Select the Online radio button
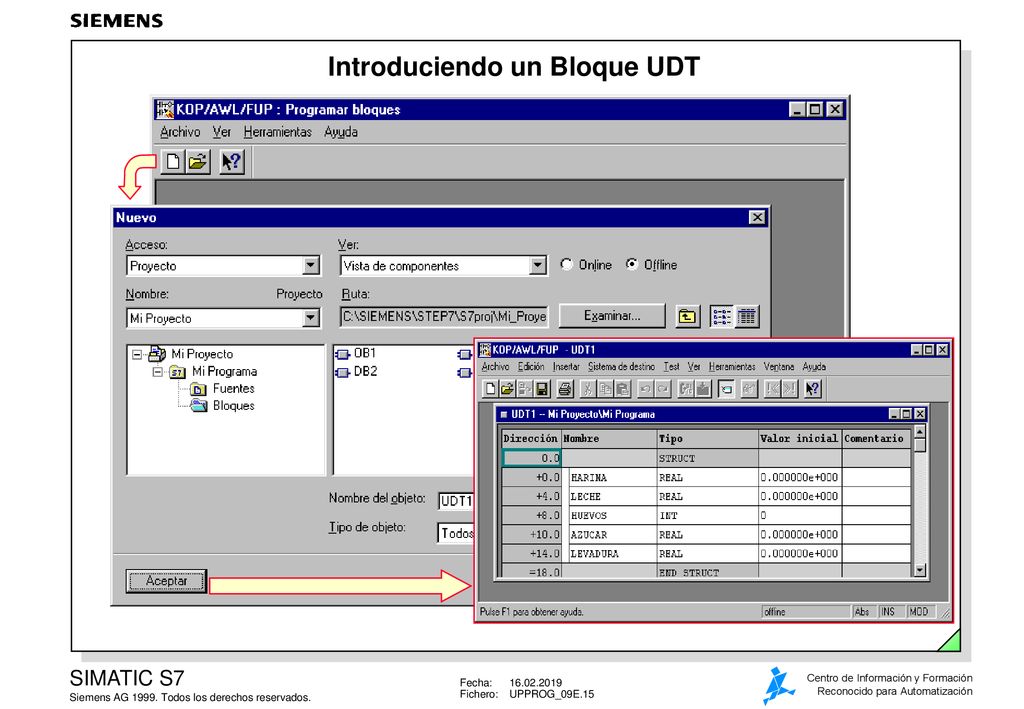The image size is (1024, 709). pos(566,264)
